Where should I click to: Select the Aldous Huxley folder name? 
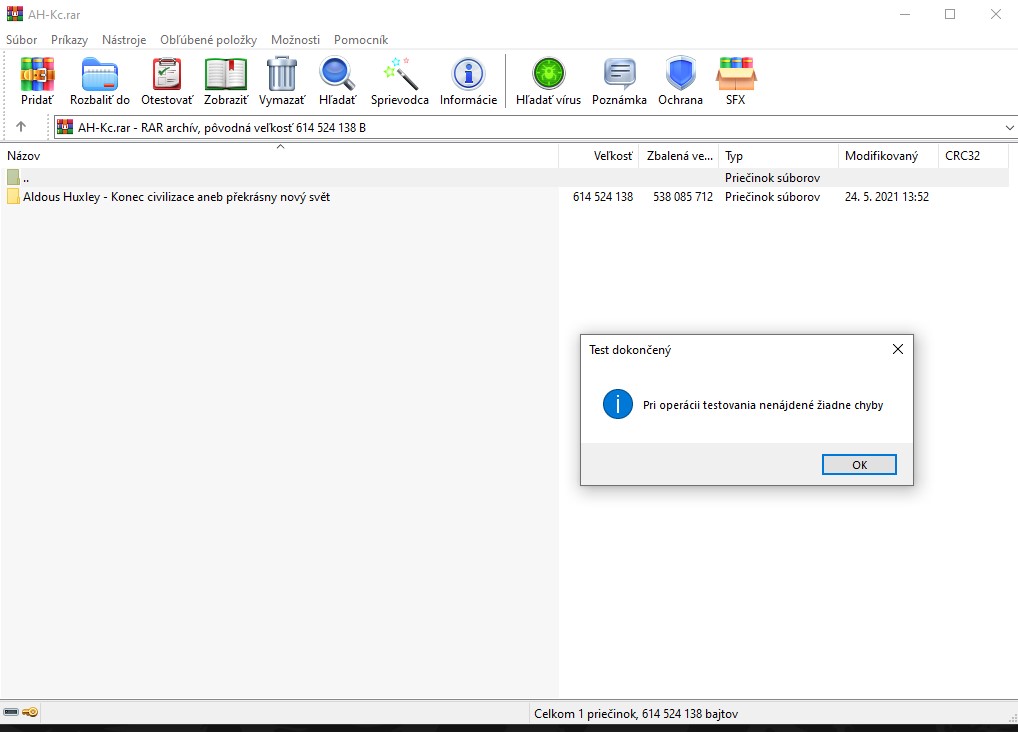point(177,197)
